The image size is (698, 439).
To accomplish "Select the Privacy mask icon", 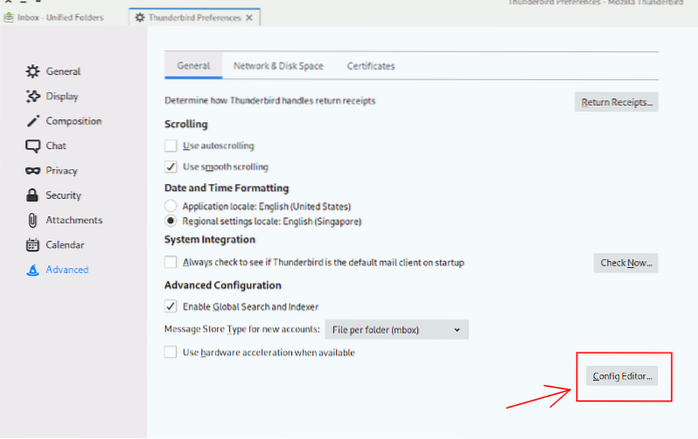I will 33,171.
